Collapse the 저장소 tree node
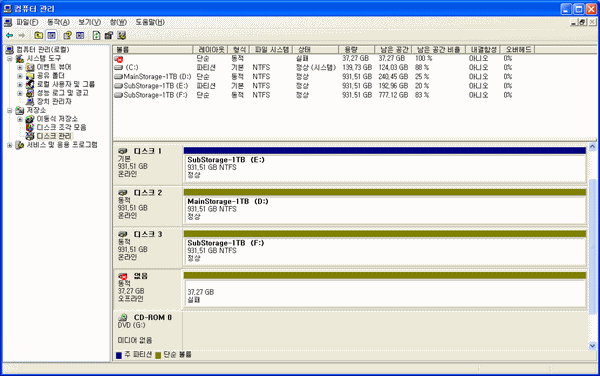600x376 pixels. [x=10, y=111]
